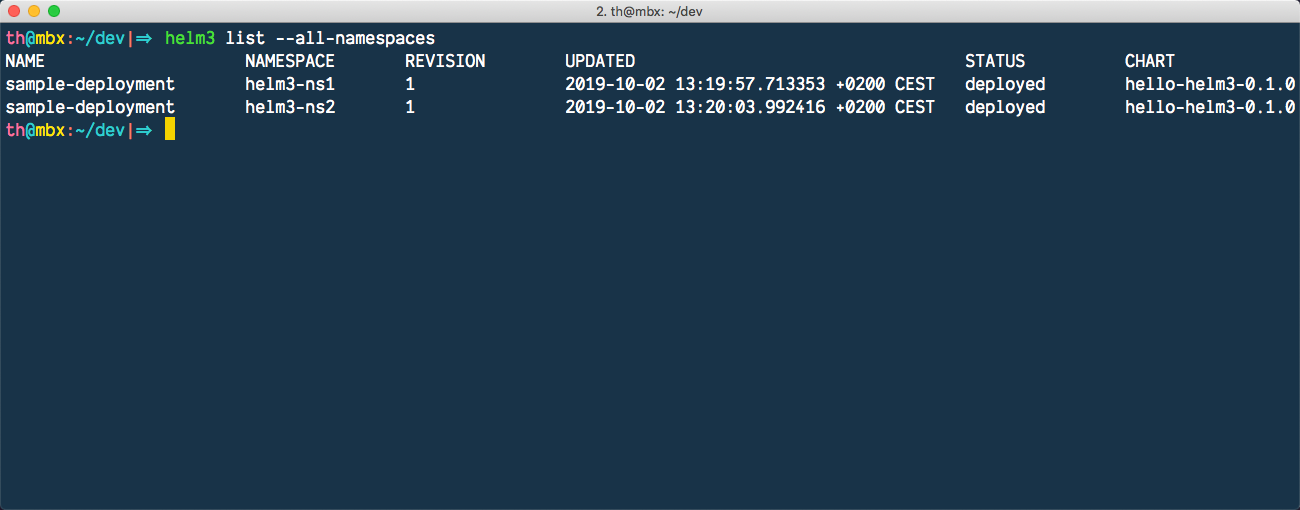Click the NAME column header
This screenshot has height=510, width=1300.
25,61
